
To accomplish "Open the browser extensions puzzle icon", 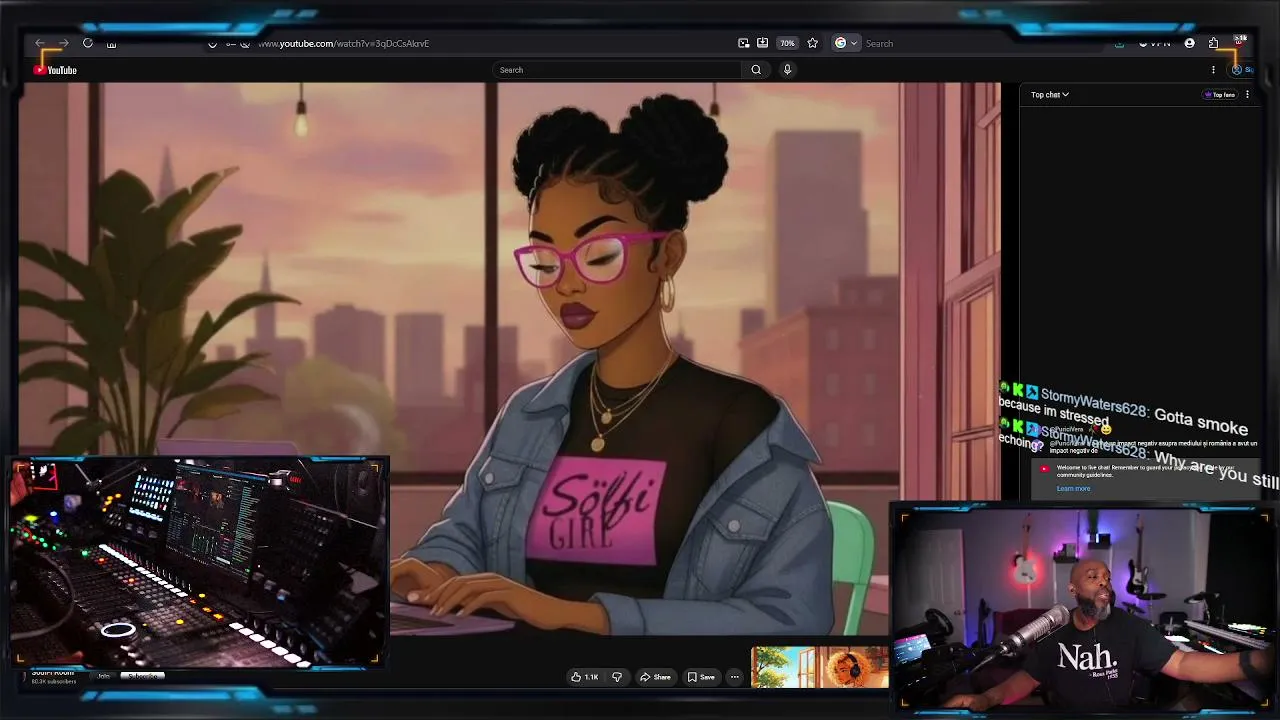I will (x=1214, y=43).
